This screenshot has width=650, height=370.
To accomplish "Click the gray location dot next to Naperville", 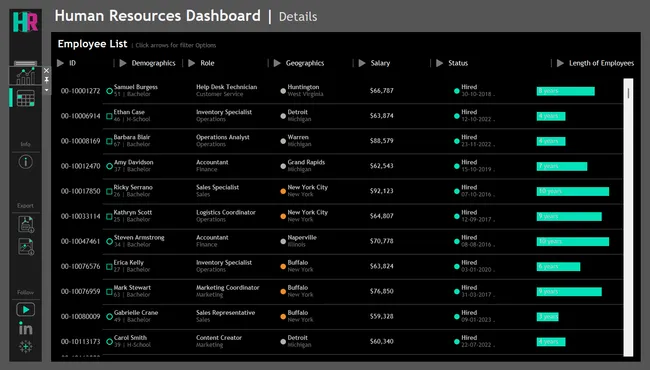I will pyautogui.click(x=283, y=241).
